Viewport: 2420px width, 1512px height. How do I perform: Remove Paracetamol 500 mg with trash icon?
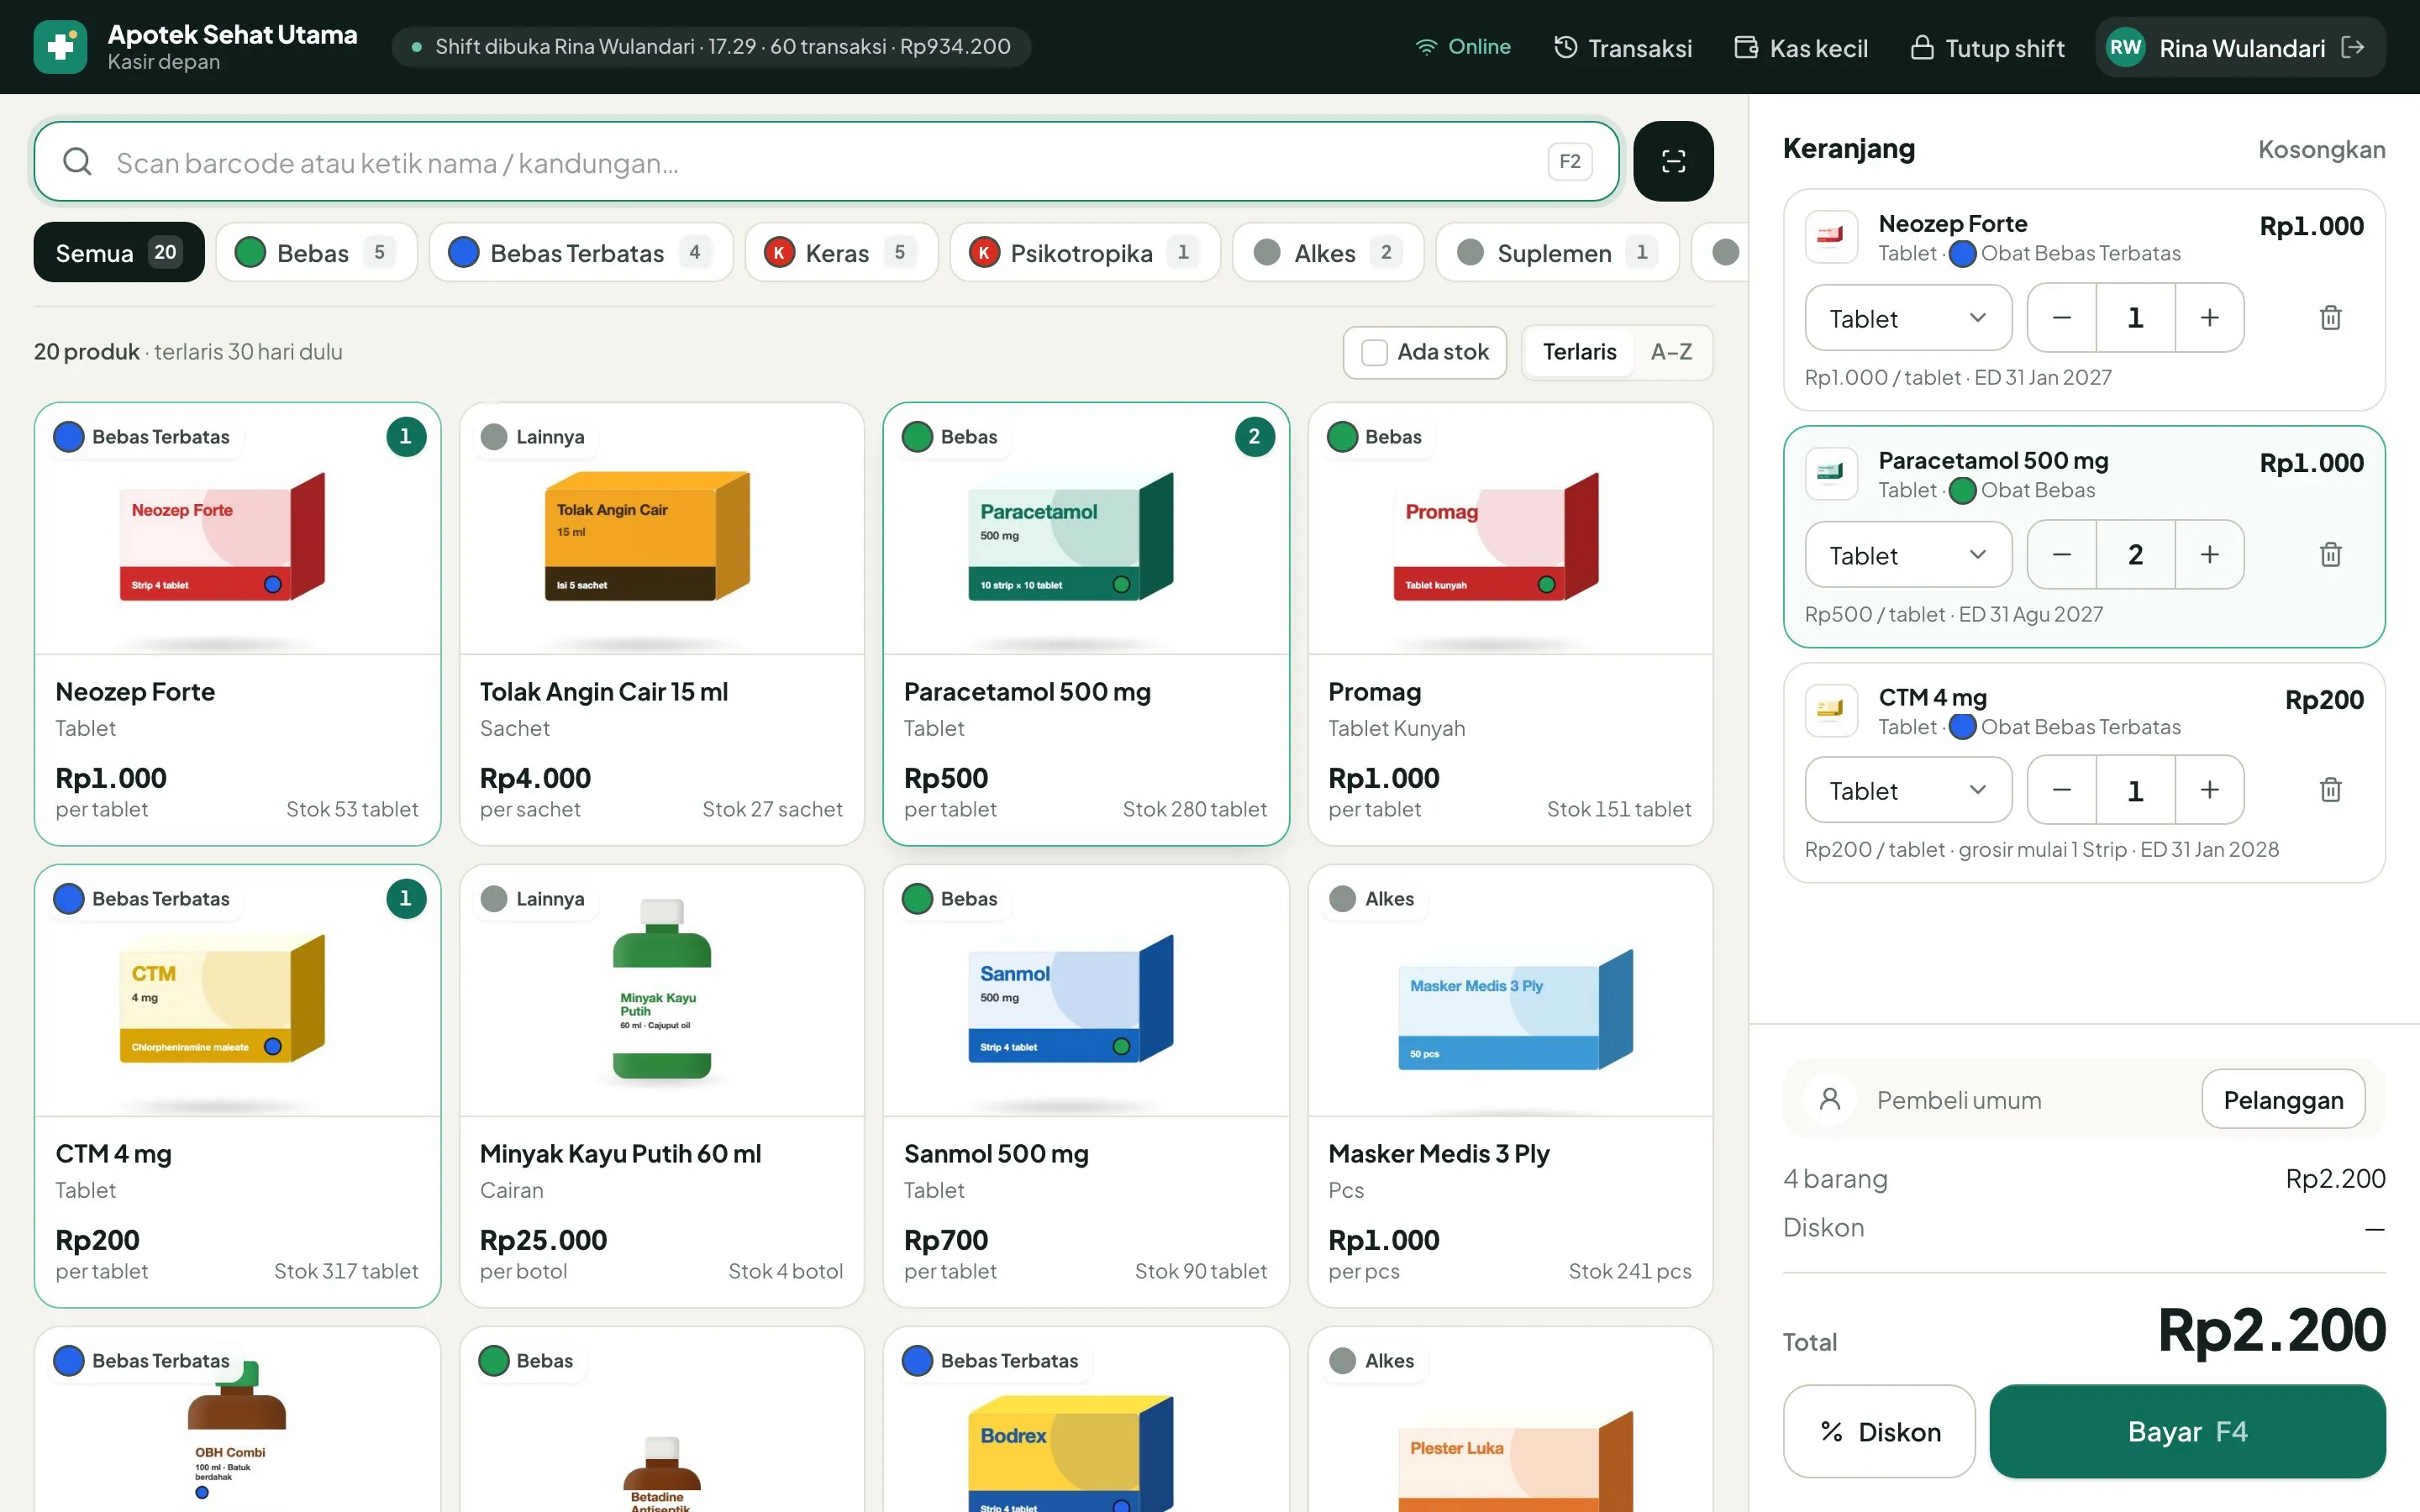2330,555
